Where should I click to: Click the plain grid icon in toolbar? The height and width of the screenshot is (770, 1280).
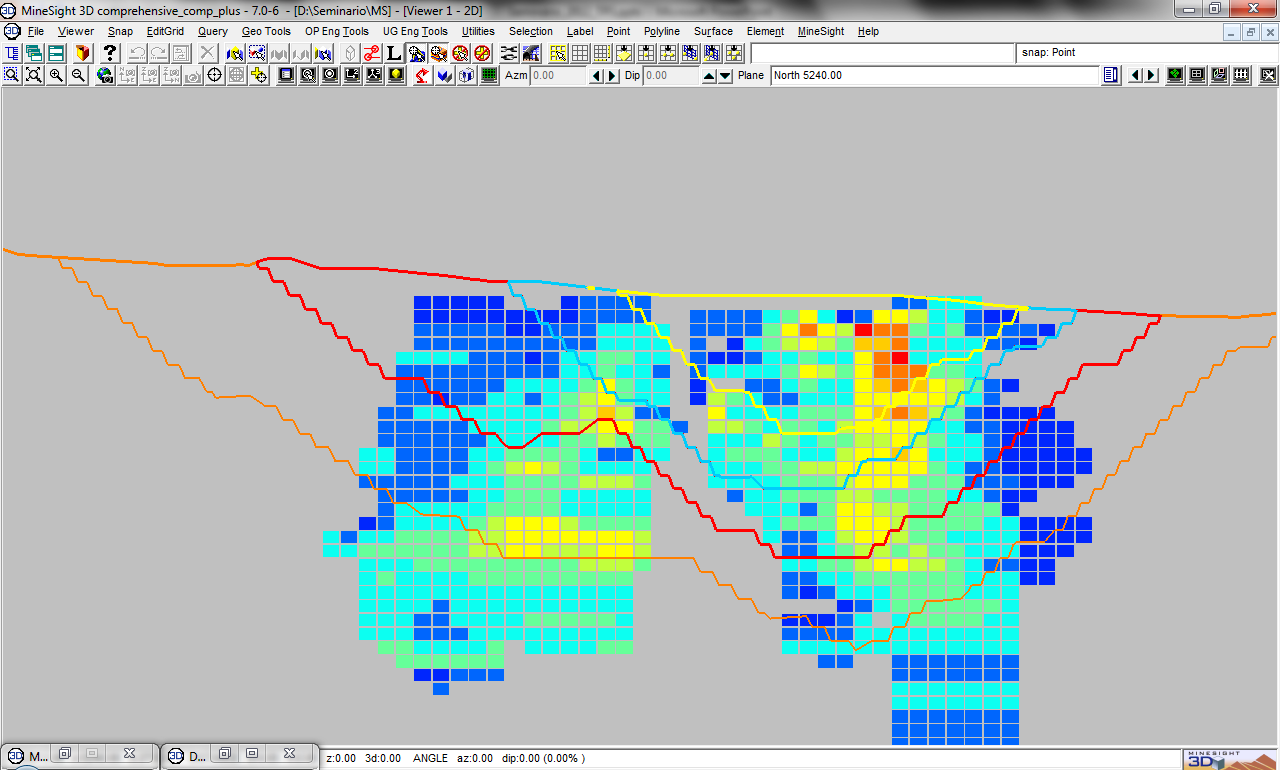[580, 53]
